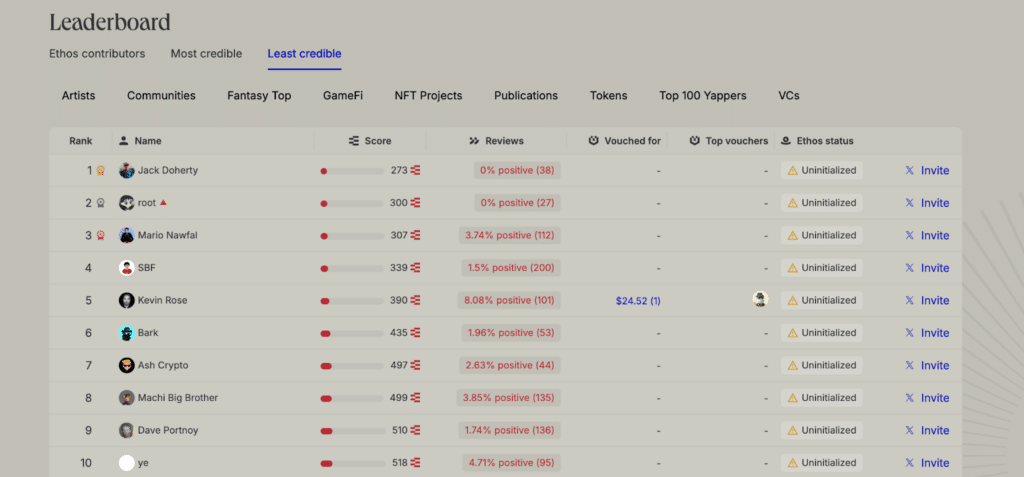Click rank 1 medal badge icon
Screen dimensions: 1024x477
tap(101, 171)
